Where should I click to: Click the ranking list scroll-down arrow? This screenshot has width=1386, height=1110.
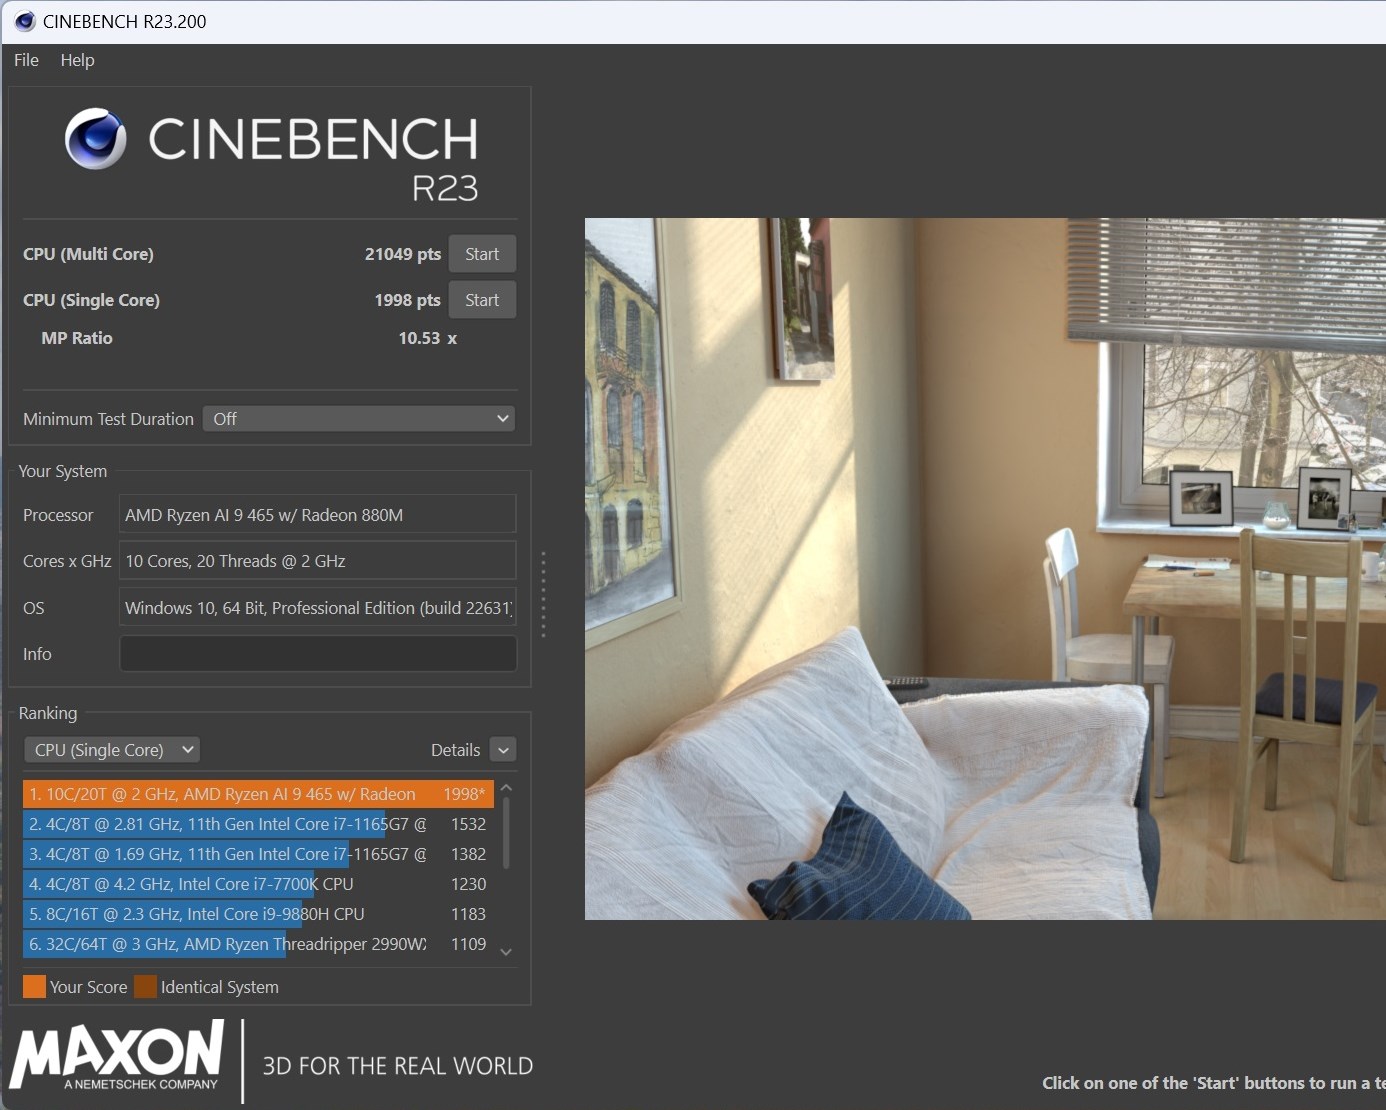pos(506,952)
